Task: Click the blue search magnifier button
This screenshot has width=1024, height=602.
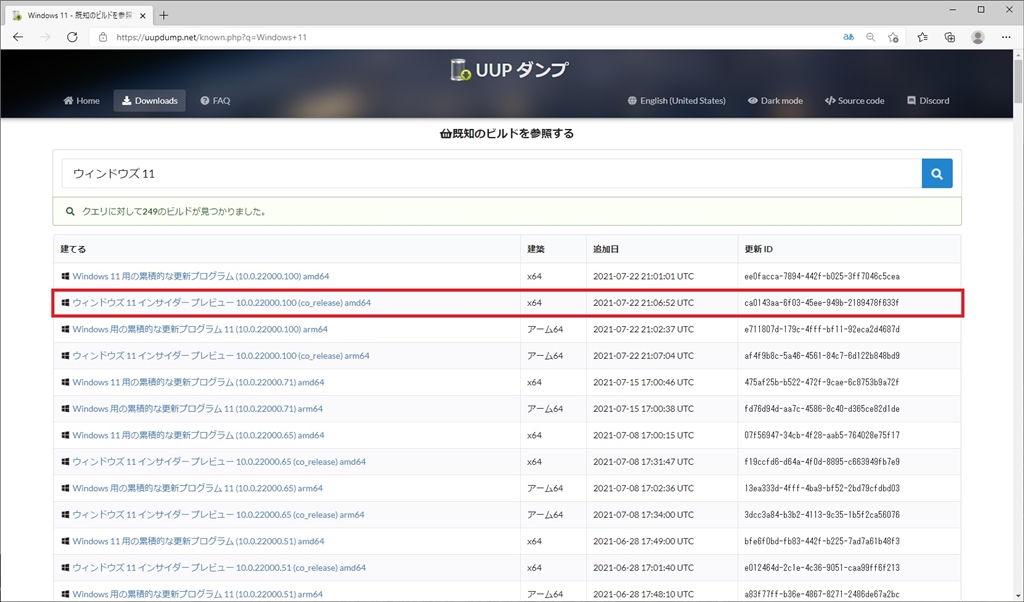Action: click(936, 174)
